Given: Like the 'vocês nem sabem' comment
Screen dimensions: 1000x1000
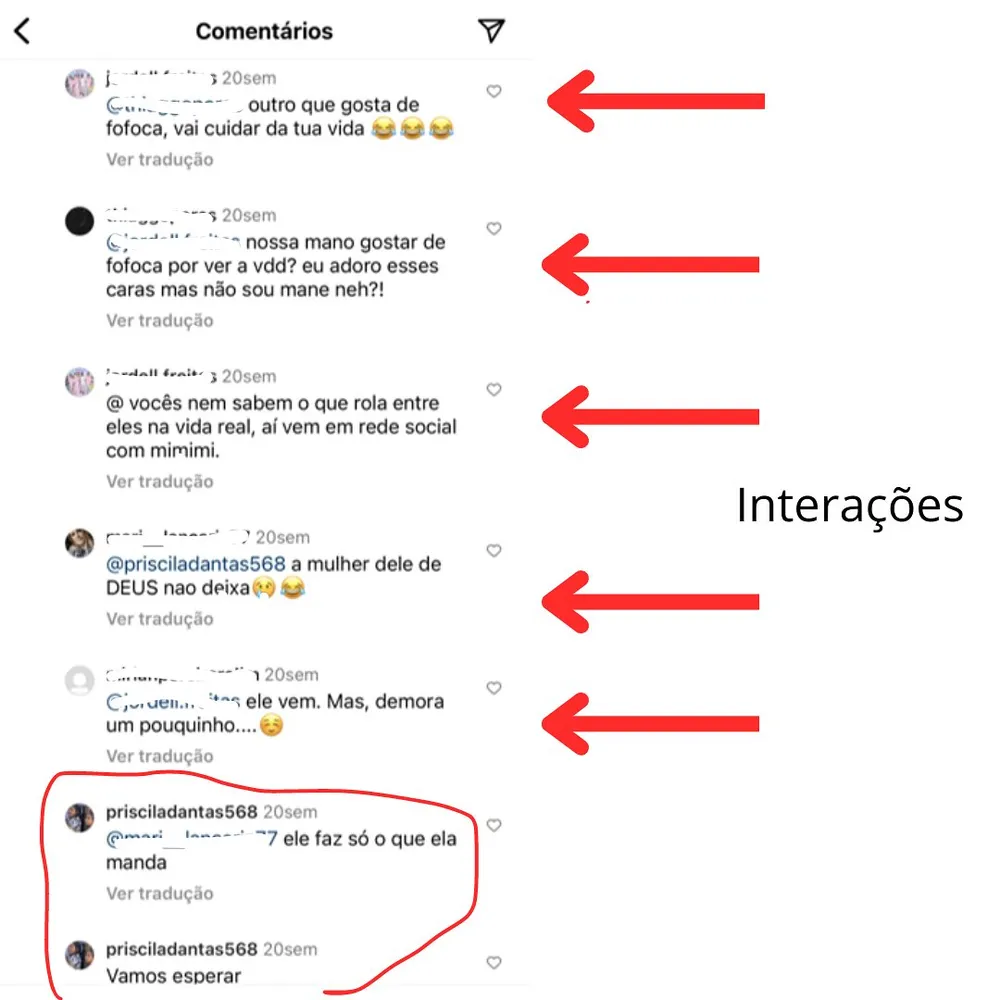Looking at the screenshot, I should pos(494,389).
